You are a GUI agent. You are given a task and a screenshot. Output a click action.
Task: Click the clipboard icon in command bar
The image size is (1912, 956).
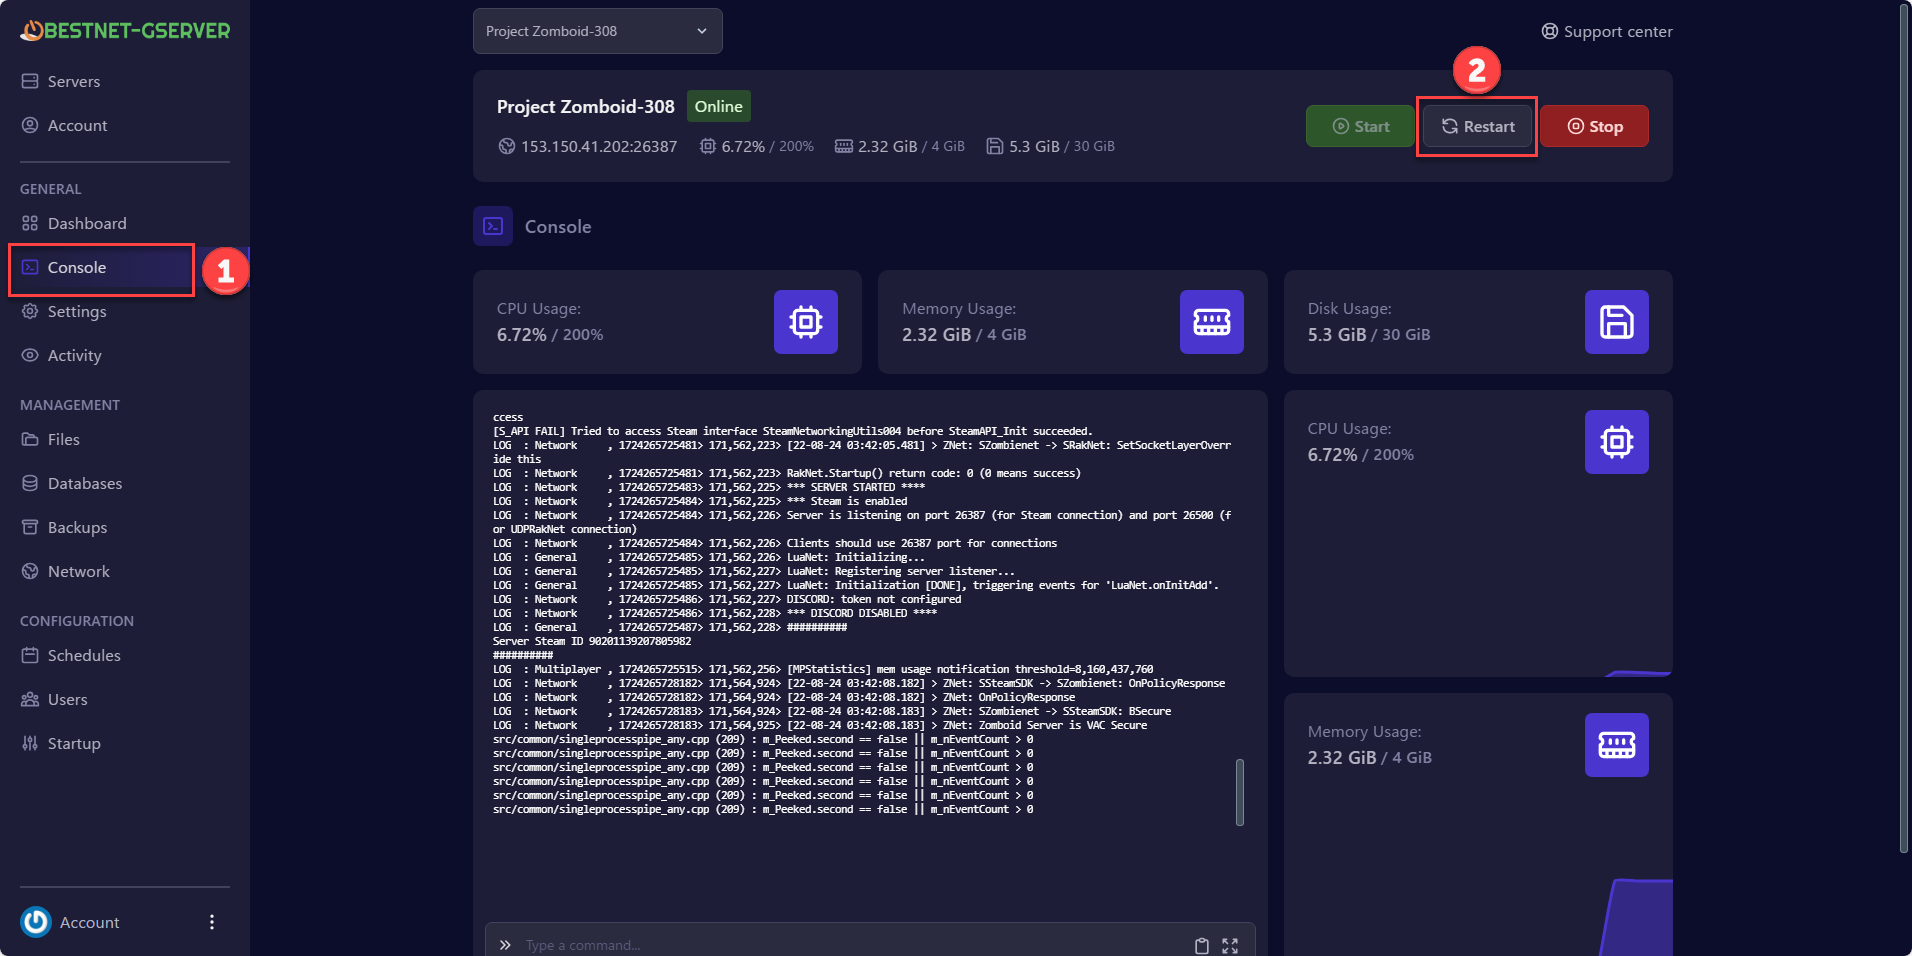(1202, 945)
